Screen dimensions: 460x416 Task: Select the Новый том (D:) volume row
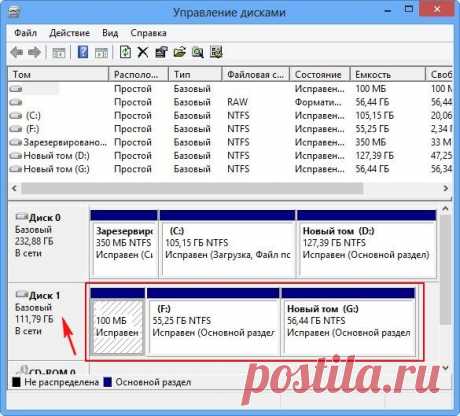230,156
